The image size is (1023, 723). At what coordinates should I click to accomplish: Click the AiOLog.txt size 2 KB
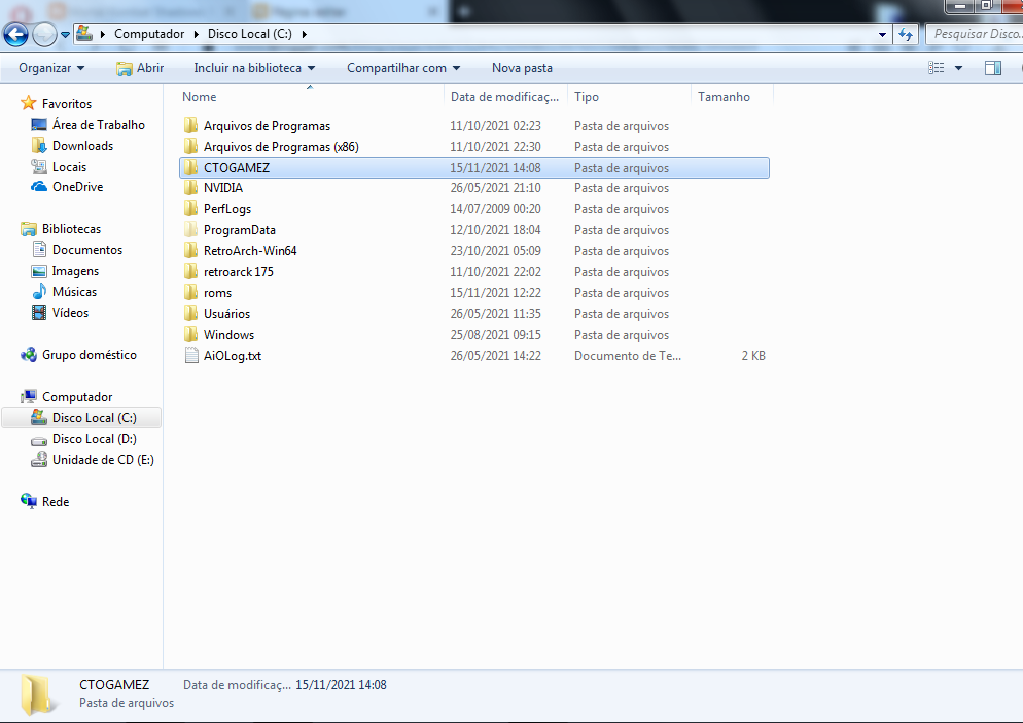(x=753, y=356)
